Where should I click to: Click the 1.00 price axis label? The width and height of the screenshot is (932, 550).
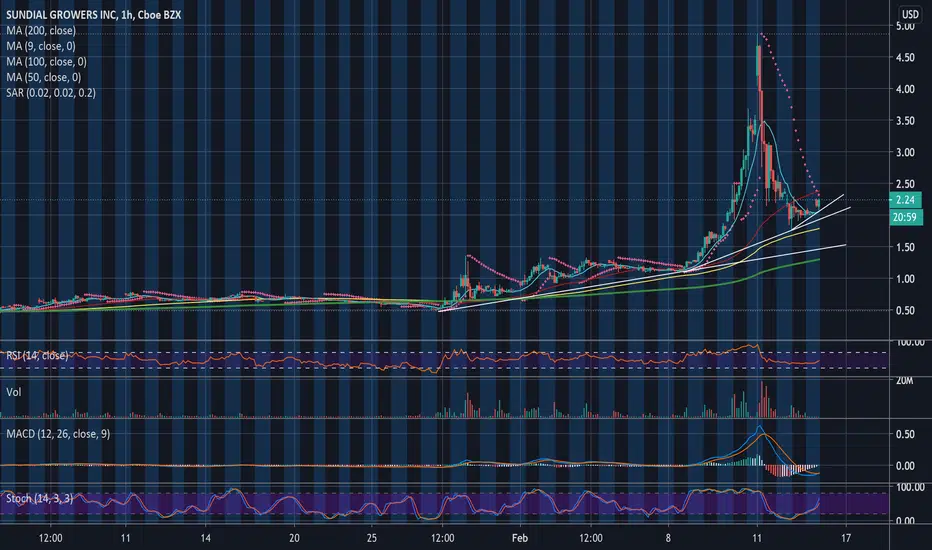(905, 279)
